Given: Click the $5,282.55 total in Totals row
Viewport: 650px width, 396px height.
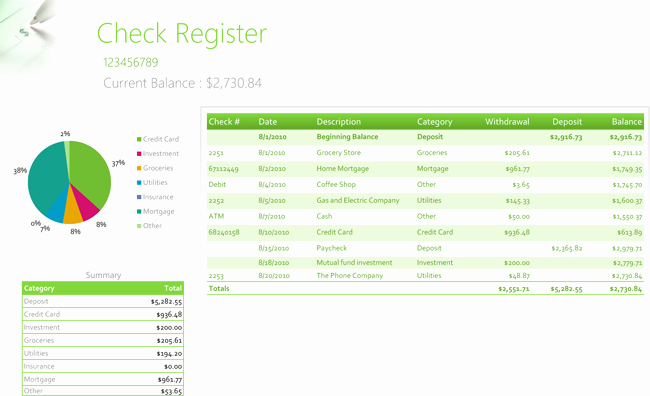Looking at the screenshot, I should (x=566, y=289).
